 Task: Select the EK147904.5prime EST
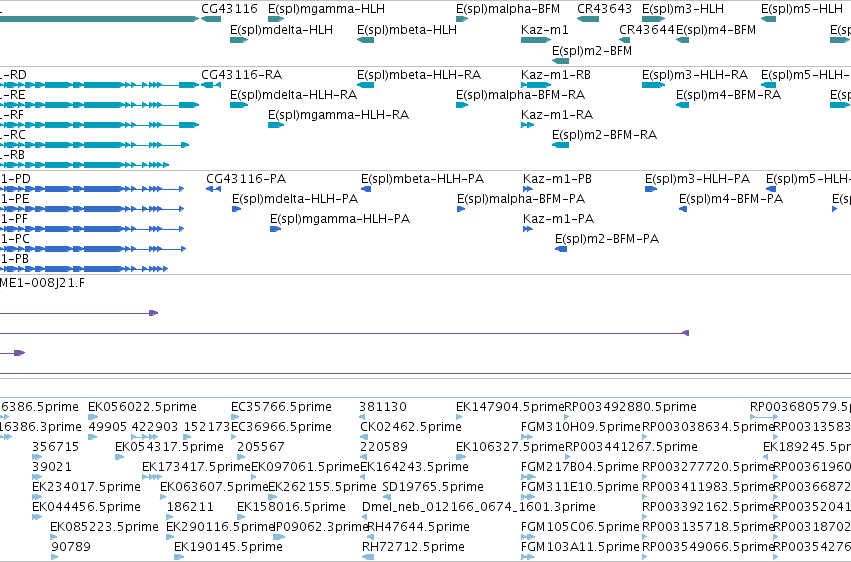click(x=459, y=417)
